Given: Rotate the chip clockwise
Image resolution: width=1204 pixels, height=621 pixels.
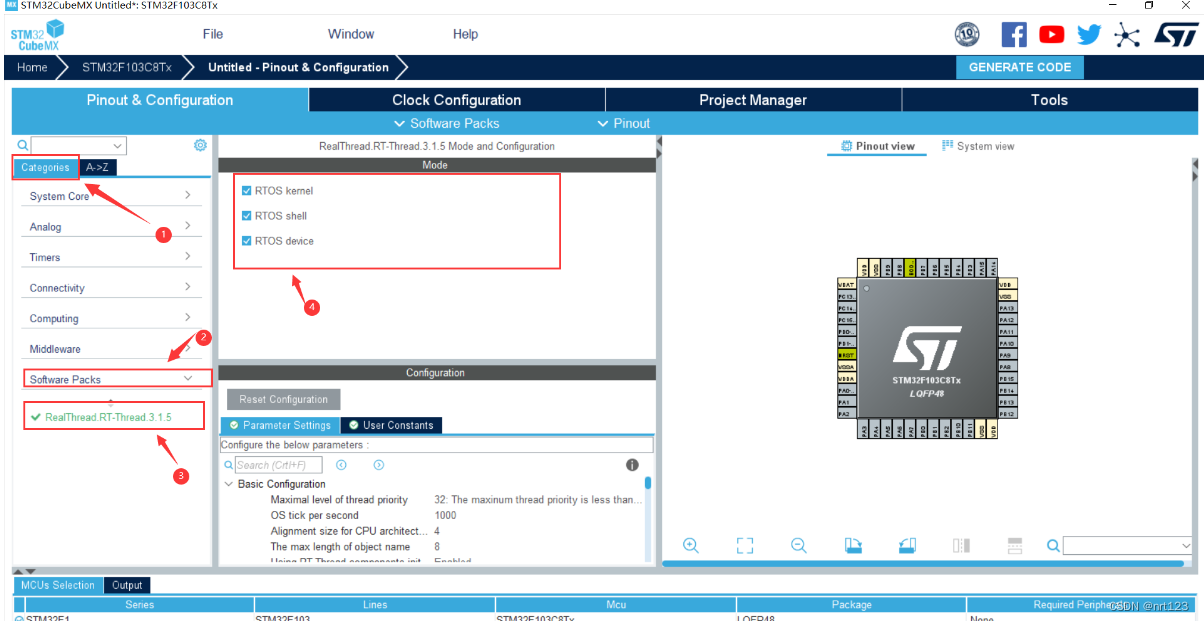Looking at the screenshot, I should (x=852, y=545).
